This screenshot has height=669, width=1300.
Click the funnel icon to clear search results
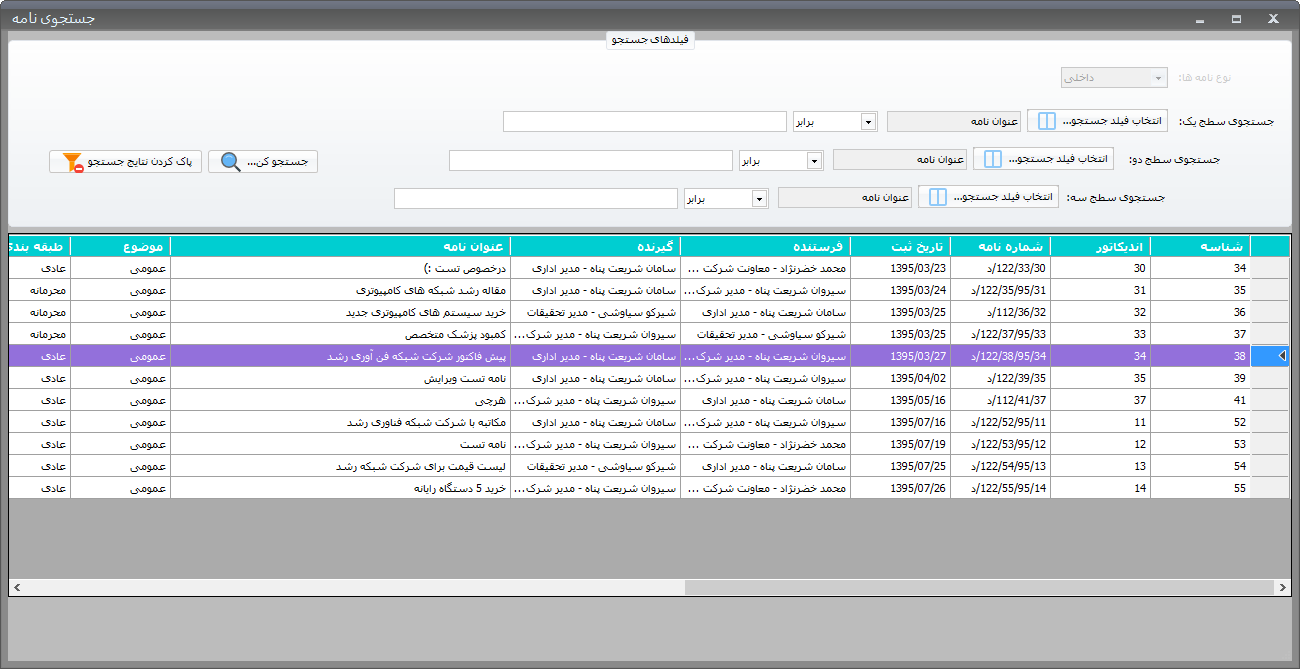(72, 162)
